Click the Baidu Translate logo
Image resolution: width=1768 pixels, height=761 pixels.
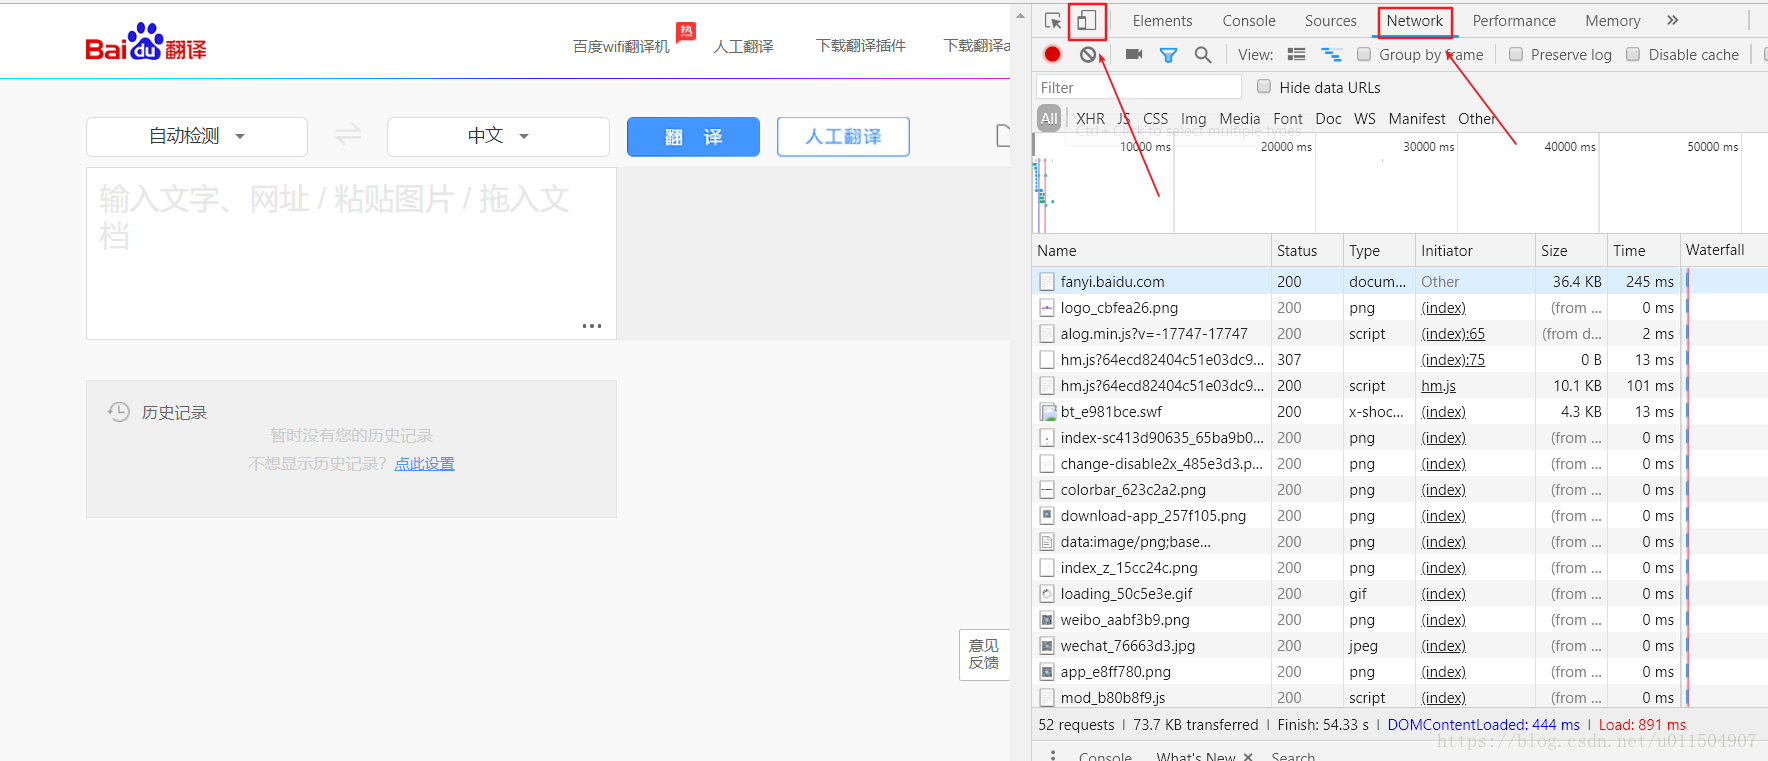coord(146,42)
